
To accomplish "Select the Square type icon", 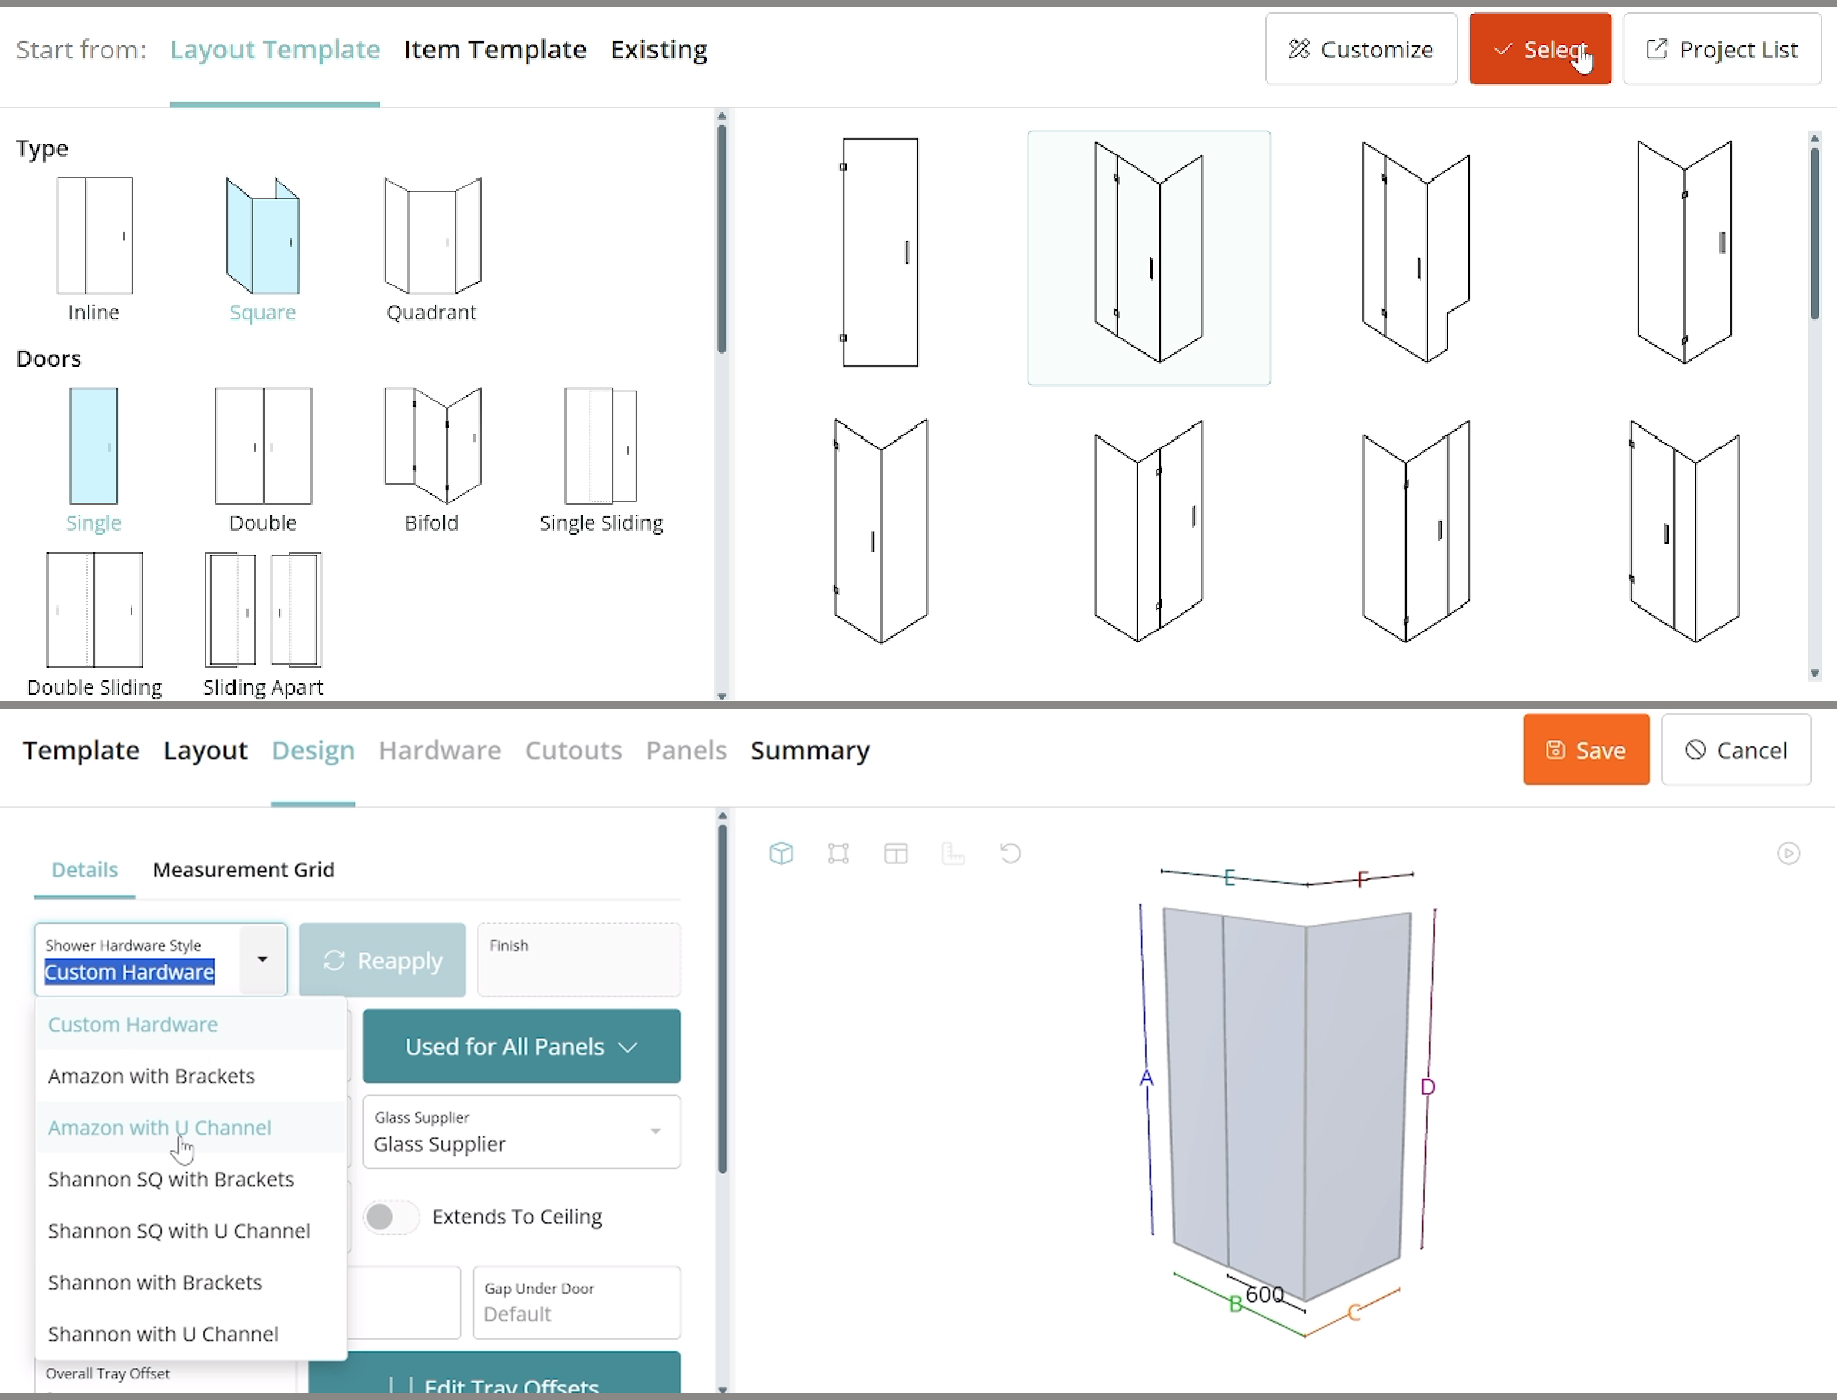I will click(x=262, y=236).
